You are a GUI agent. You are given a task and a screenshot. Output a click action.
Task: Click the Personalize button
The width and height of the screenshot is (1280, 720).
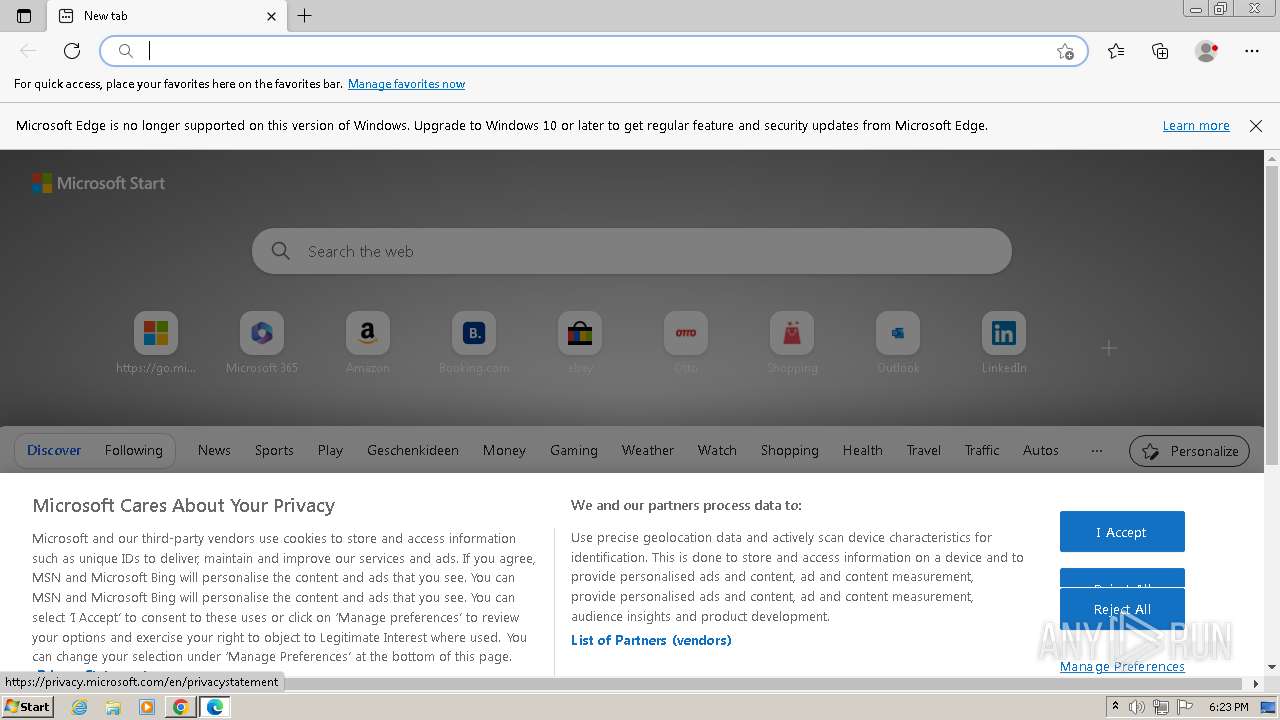(1190, 451)
